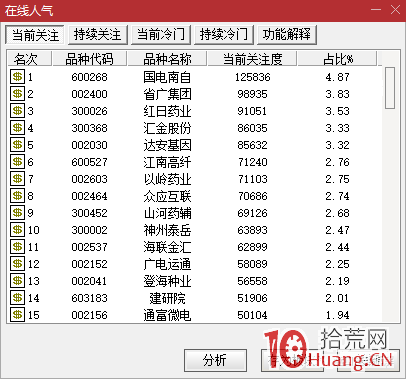This screenshot has height=379, width=406.
Task: Click the stock name 达安基因
Action: click(x=167, y=145)
